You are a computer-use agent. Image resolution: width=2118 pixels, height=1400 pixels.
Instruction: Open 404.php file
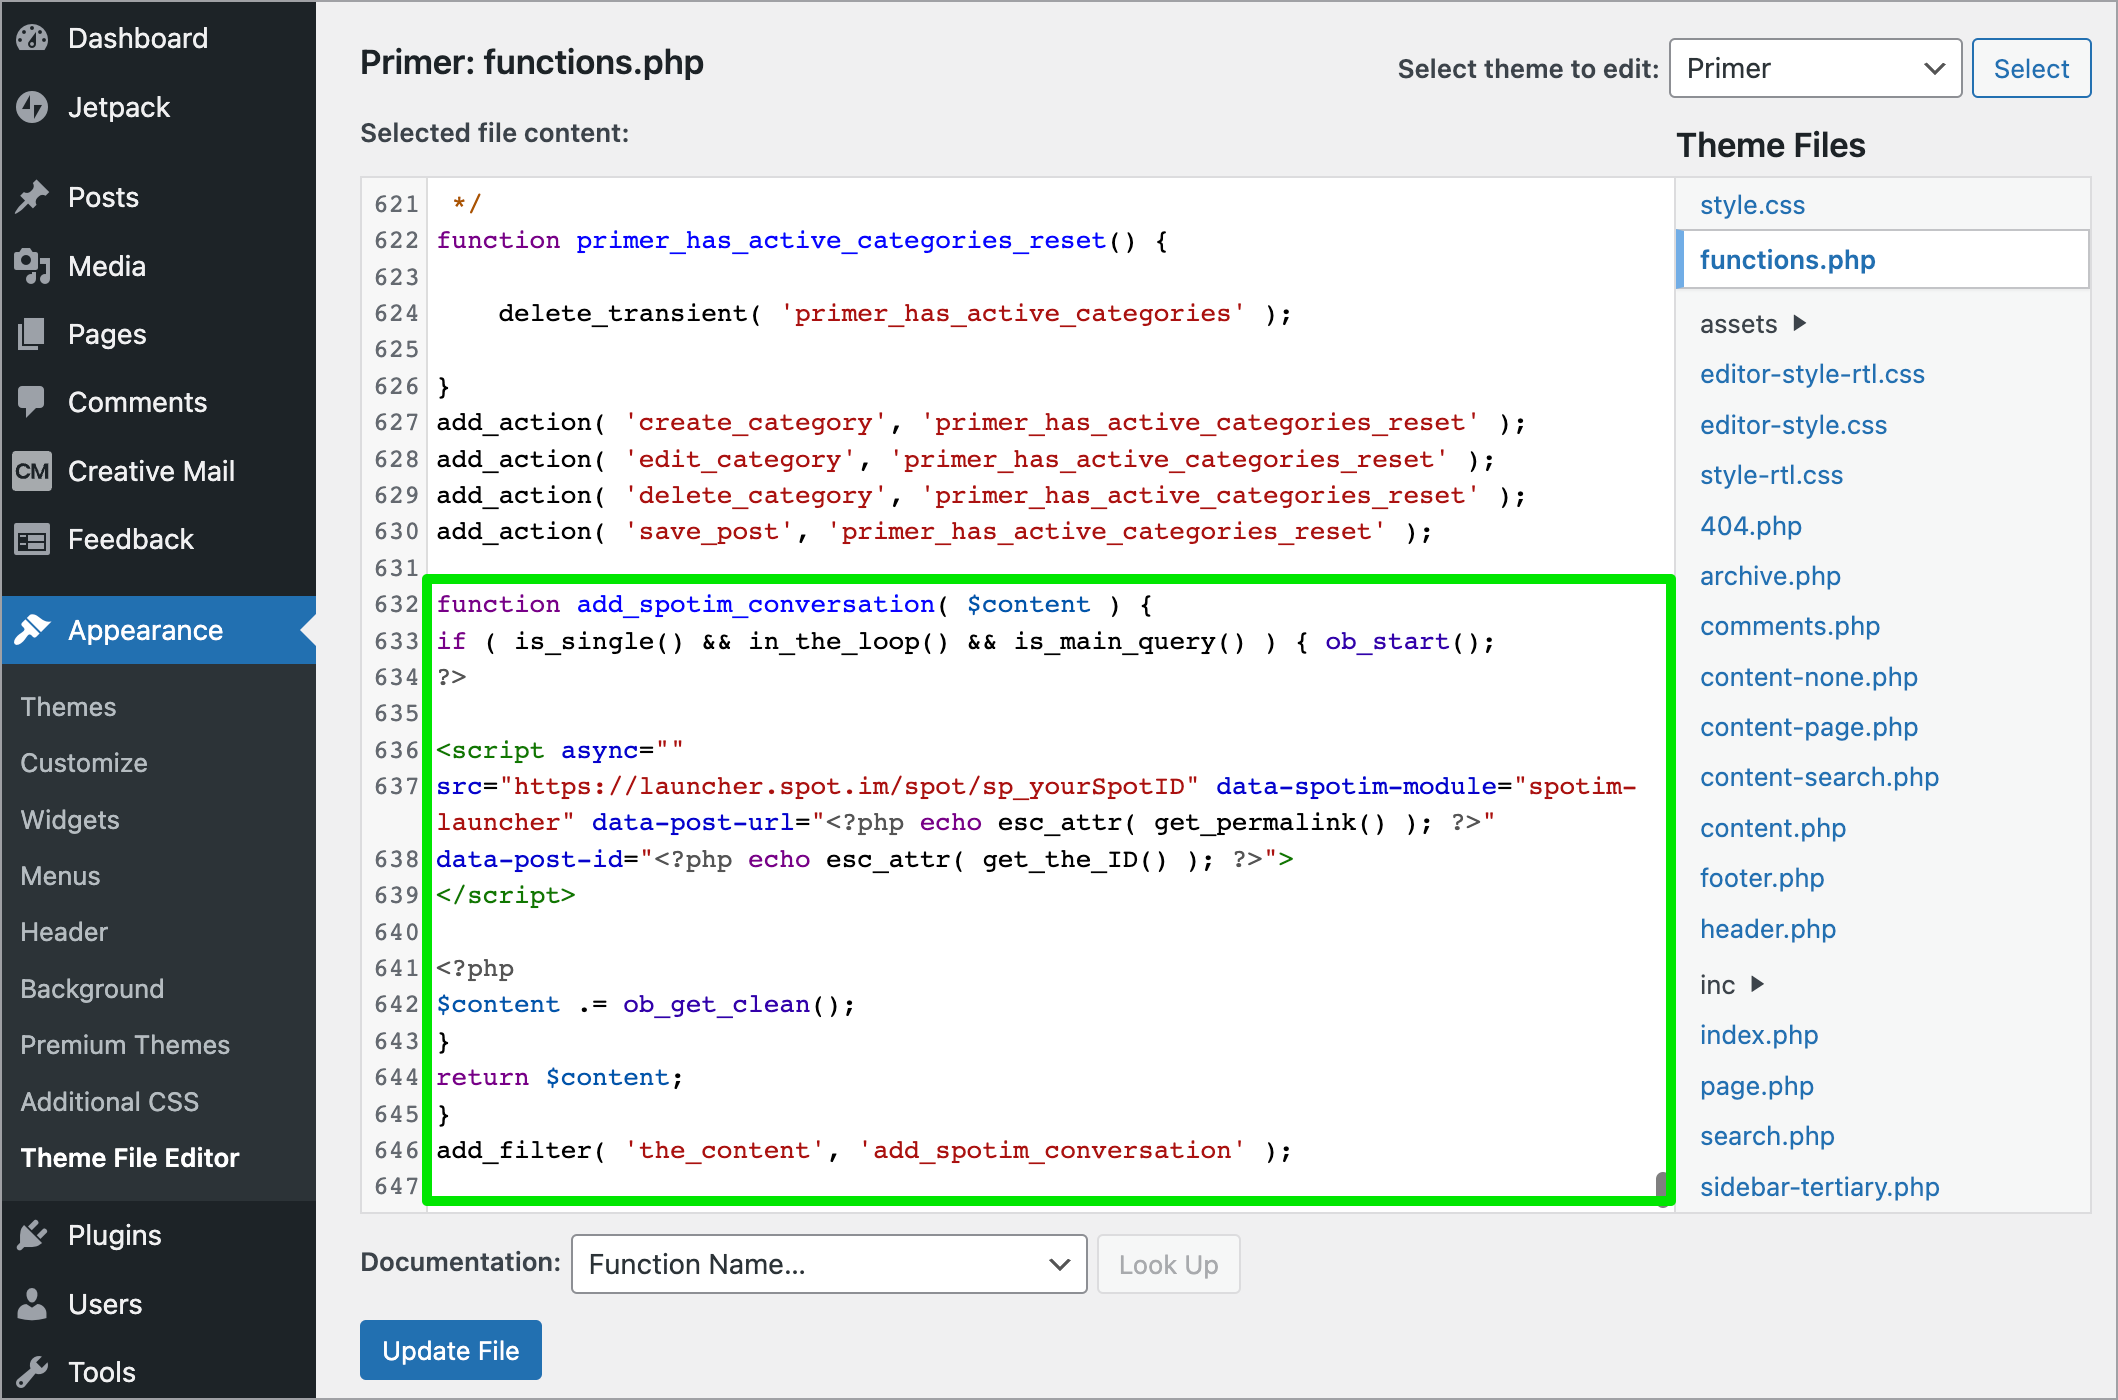tap(1750, 526)
